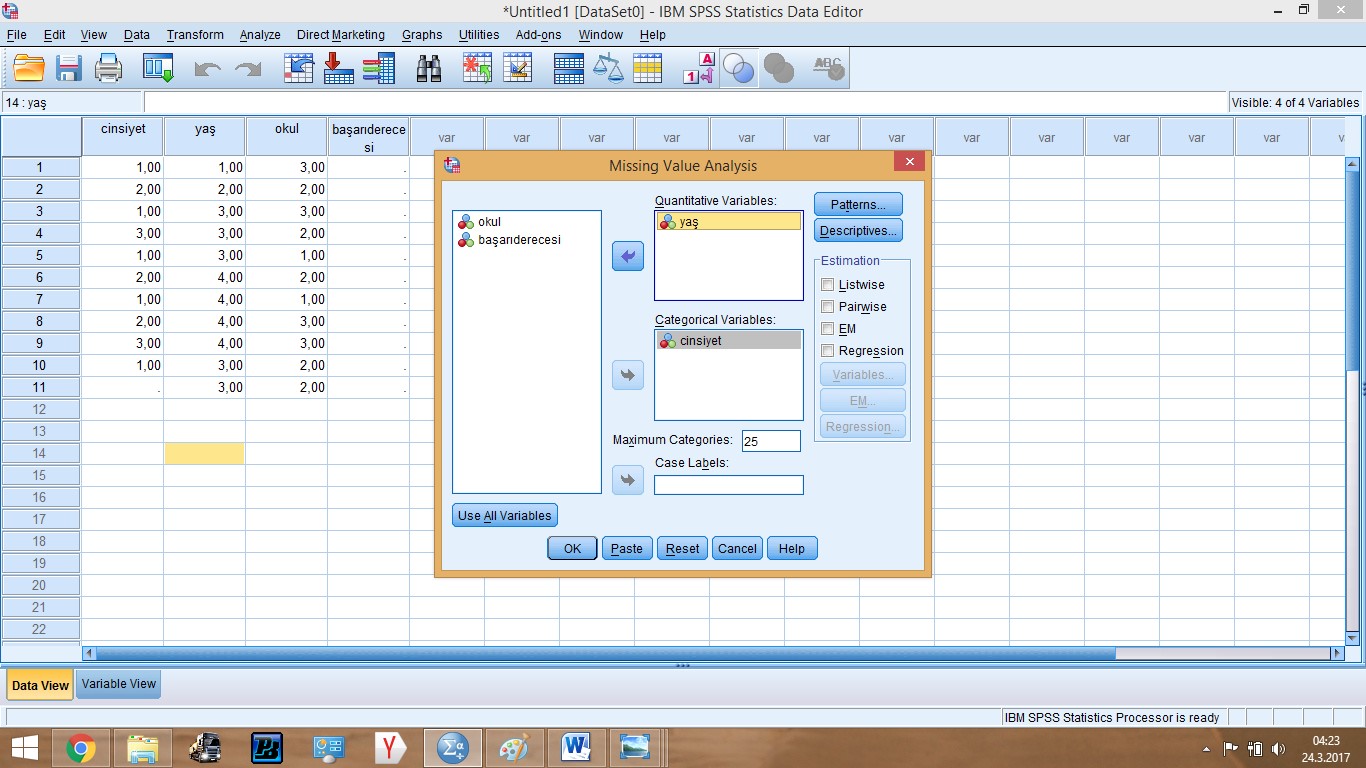
Task: Click the Cancel button in dialog
Action: 738,548
